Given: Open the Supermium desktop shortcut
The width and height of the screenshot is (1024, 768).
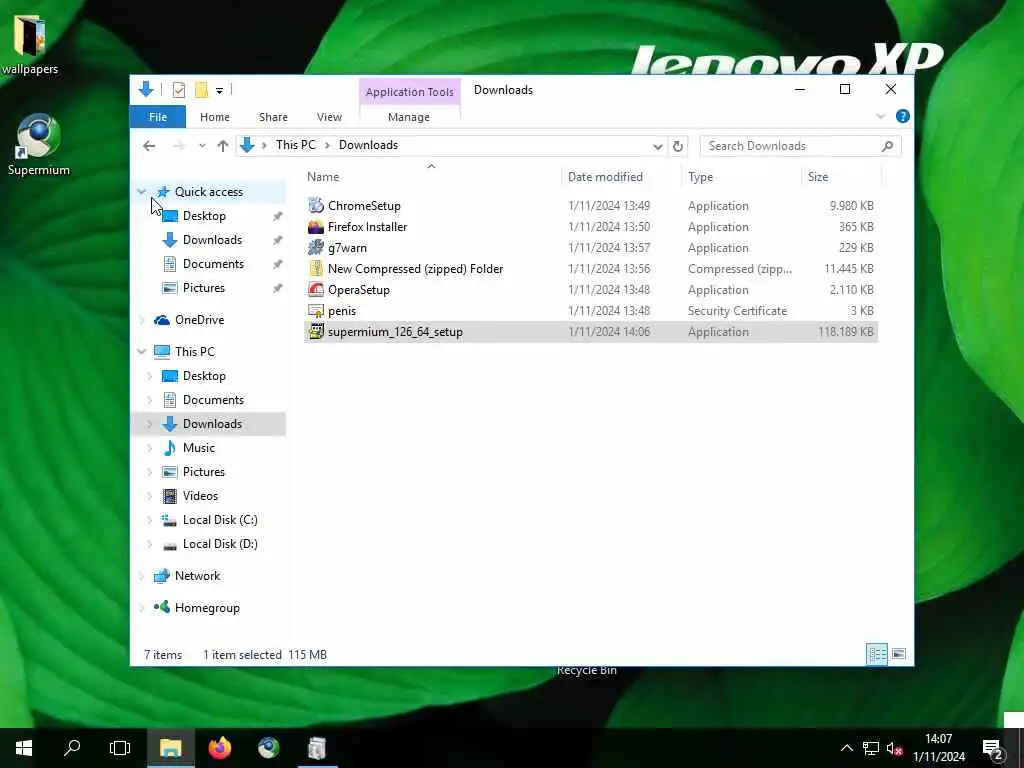Looking at the screenshot, I should click(x=39, y=145).
